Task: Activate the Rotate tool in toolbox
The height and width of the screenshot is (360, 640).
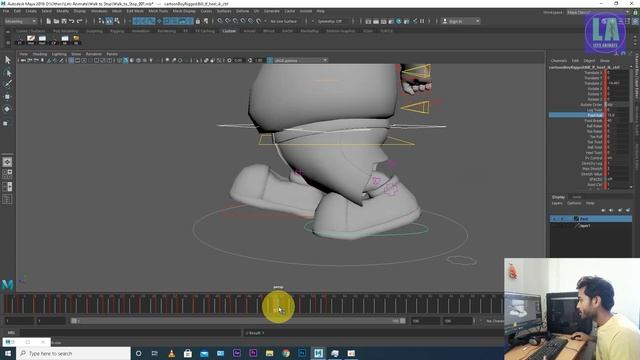Action: (7, 109)
